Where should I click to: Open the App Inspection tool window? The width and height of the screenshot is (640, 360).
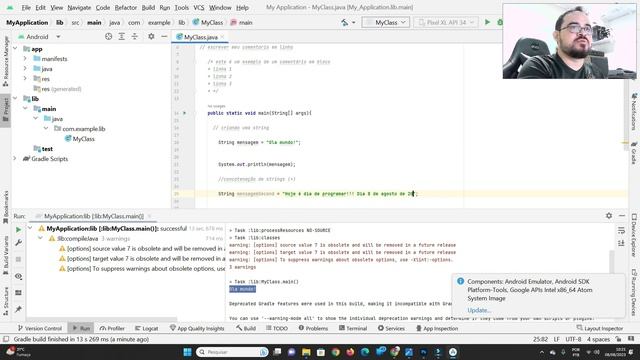tap(437, 328)
